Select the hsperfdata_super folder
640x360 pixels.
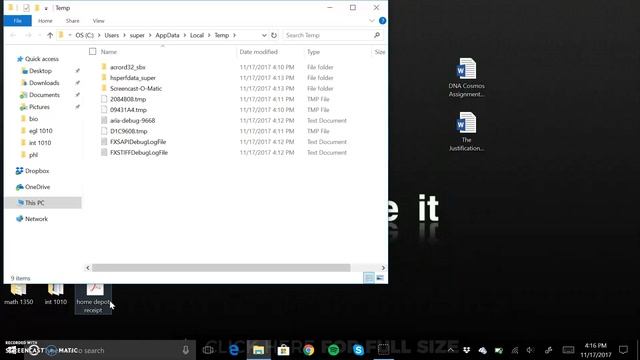pyautogui.click(x=133, y=78)
